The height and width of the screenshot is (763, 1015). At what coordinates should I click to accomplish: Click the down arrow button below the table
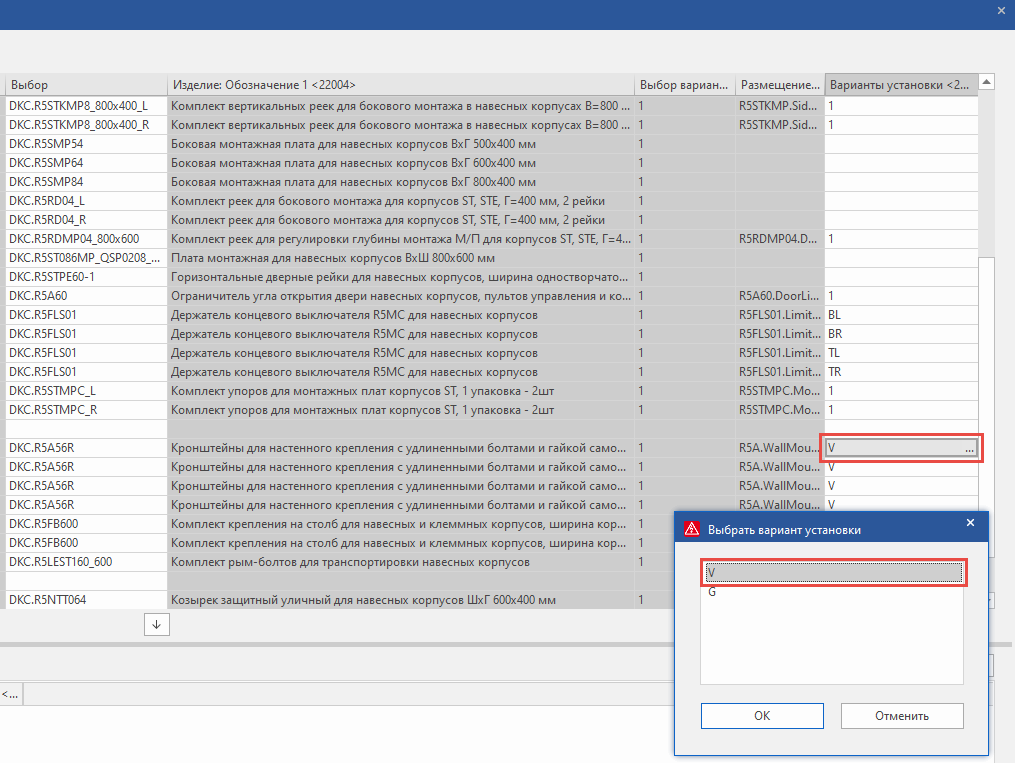157,625
